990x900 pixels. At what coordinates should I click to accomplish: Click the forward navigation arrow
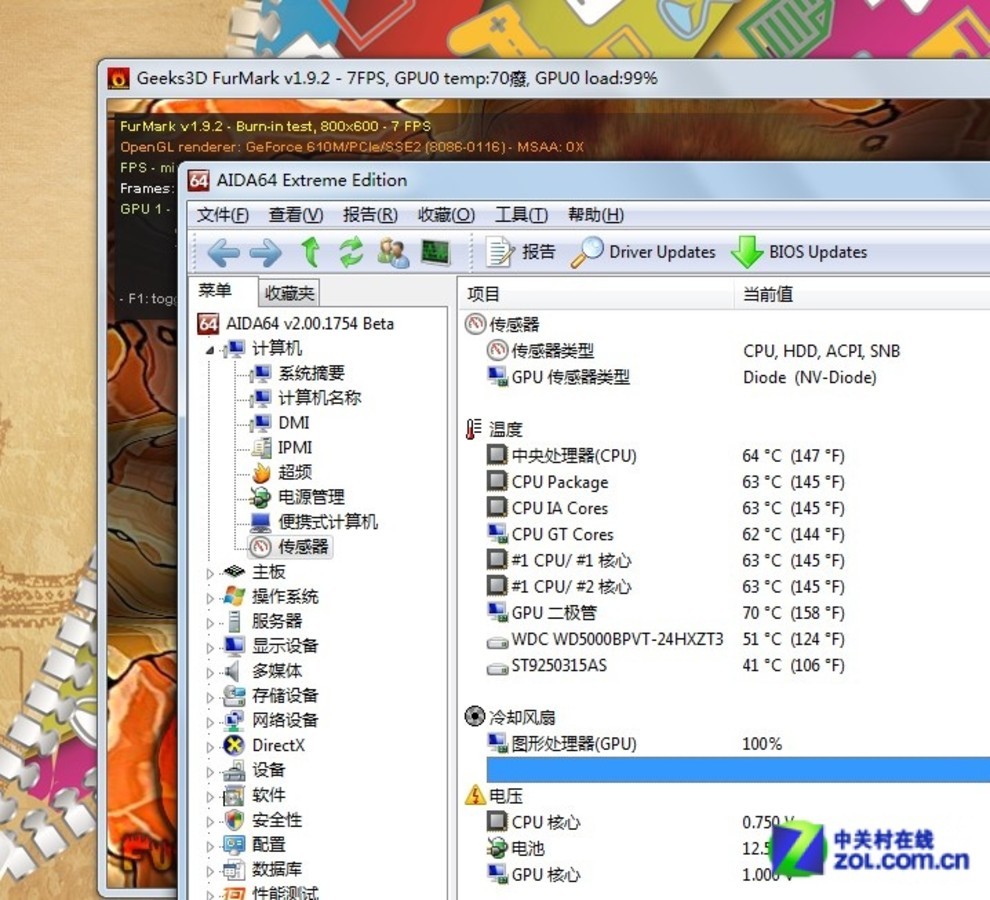tap(264, 252)
